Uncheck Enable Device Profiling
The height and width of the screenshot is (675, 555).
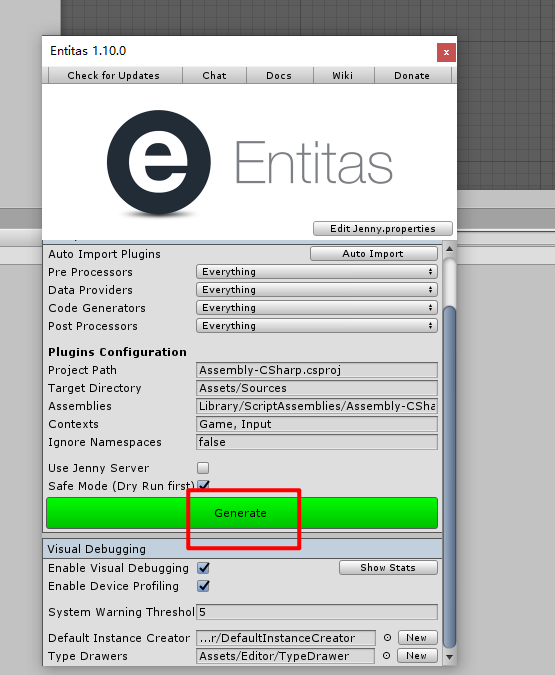203,586
